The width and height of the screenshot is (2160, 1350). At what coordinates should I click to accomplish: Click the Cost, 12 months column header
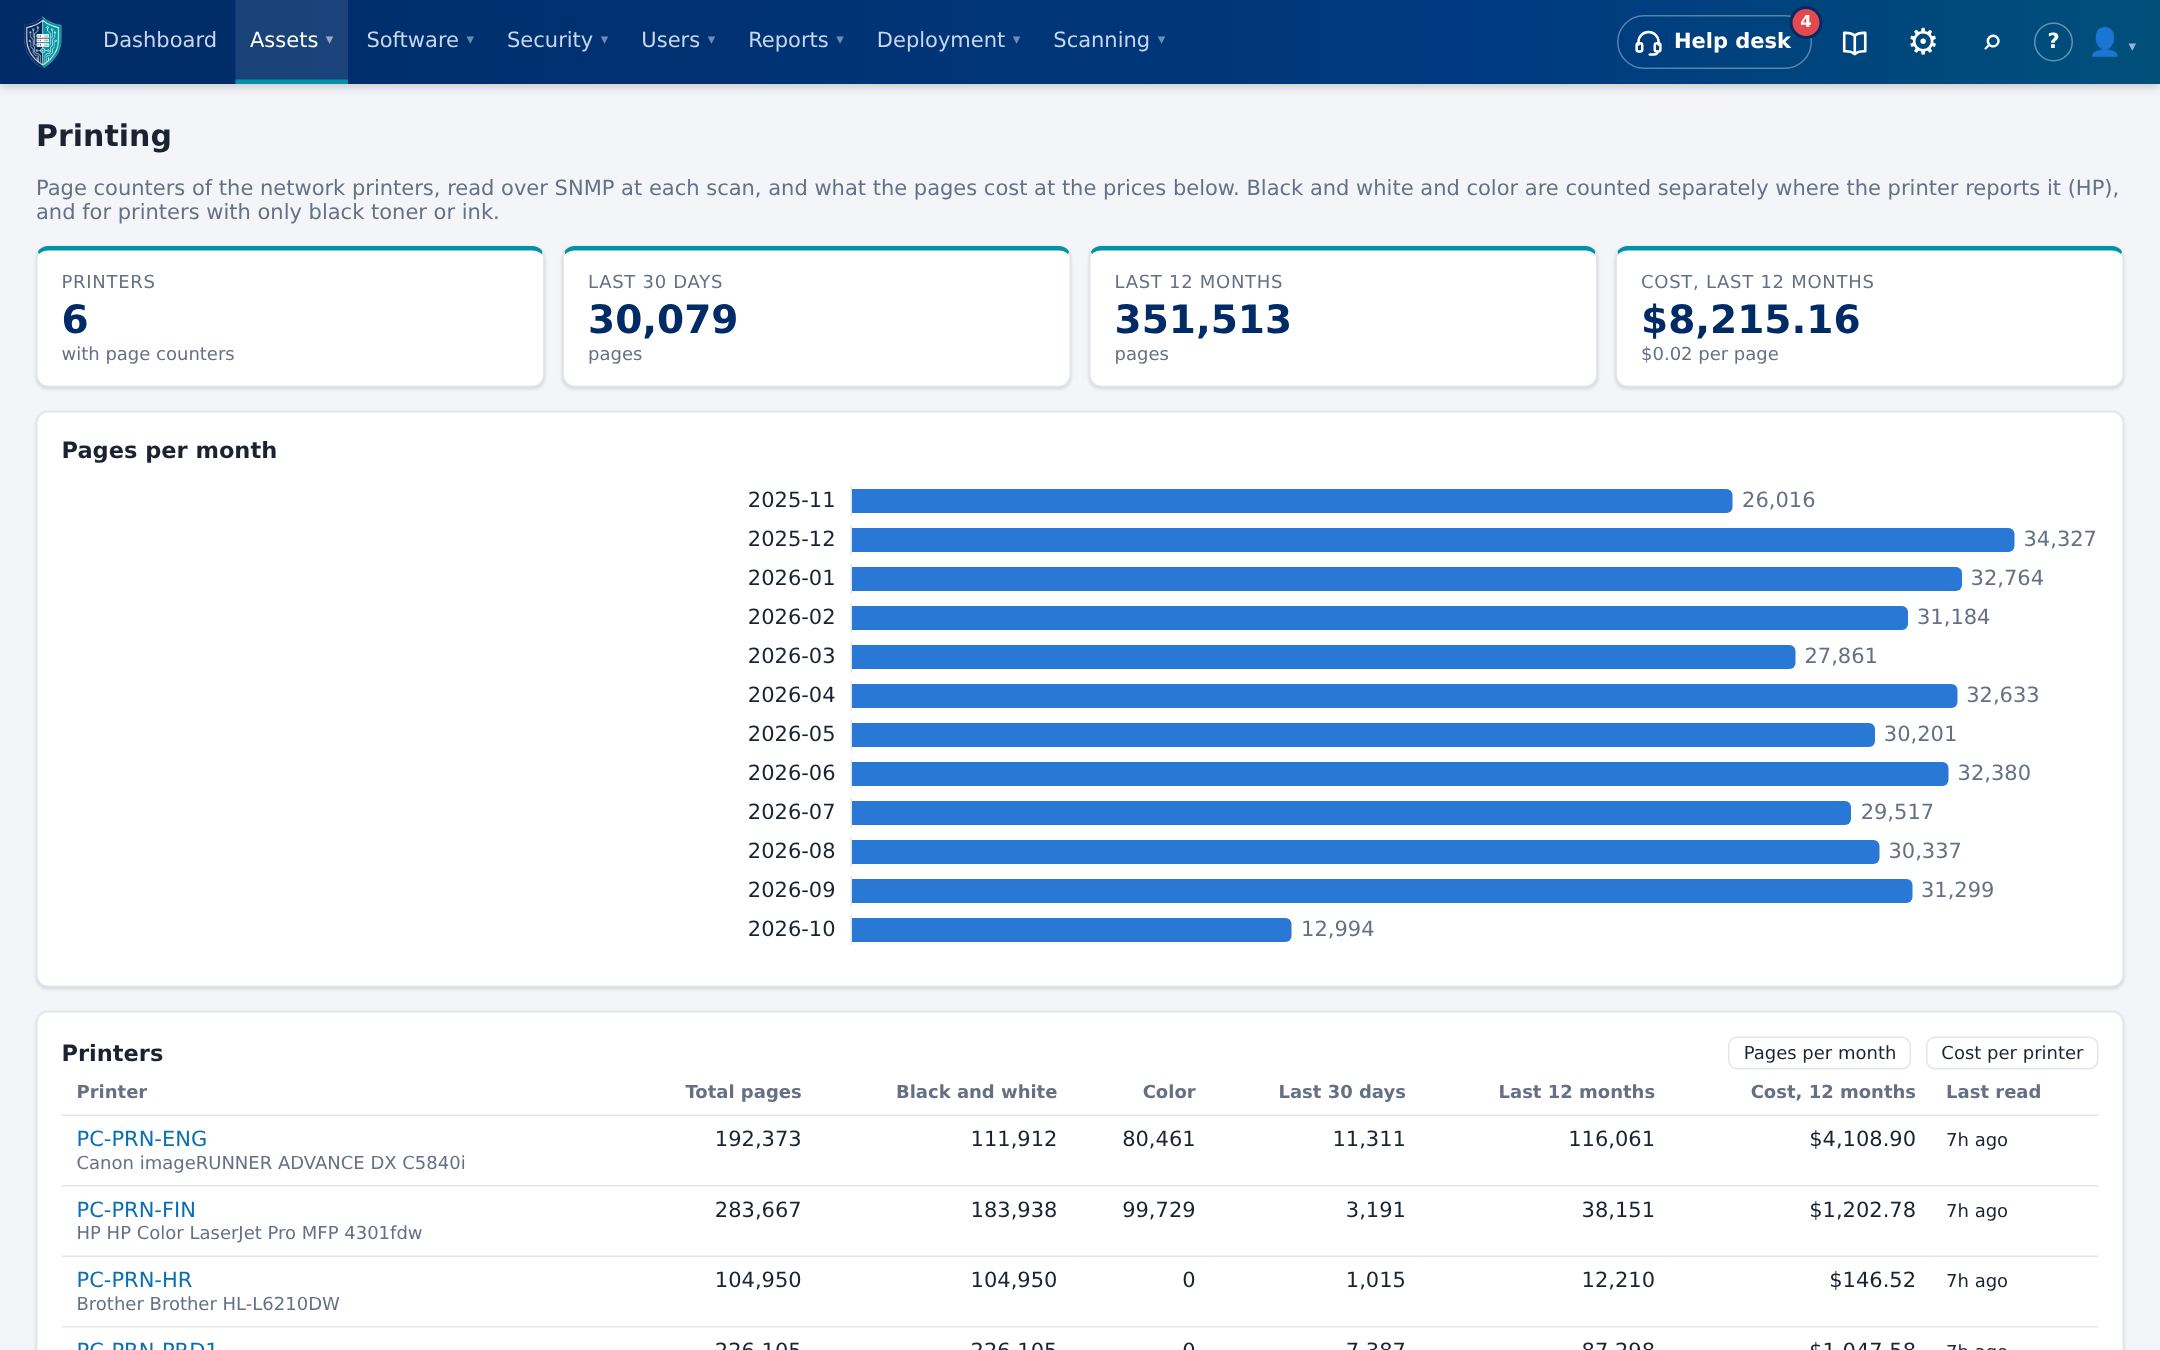1833,1092
